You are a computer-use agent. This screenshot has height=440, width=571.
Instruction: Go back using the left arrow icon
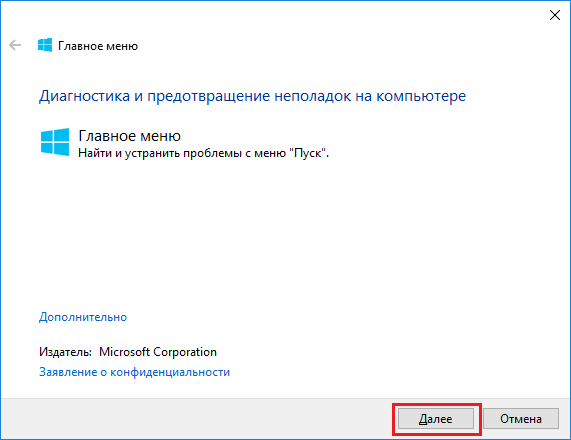pyautogui.click(x=15, y=46)
